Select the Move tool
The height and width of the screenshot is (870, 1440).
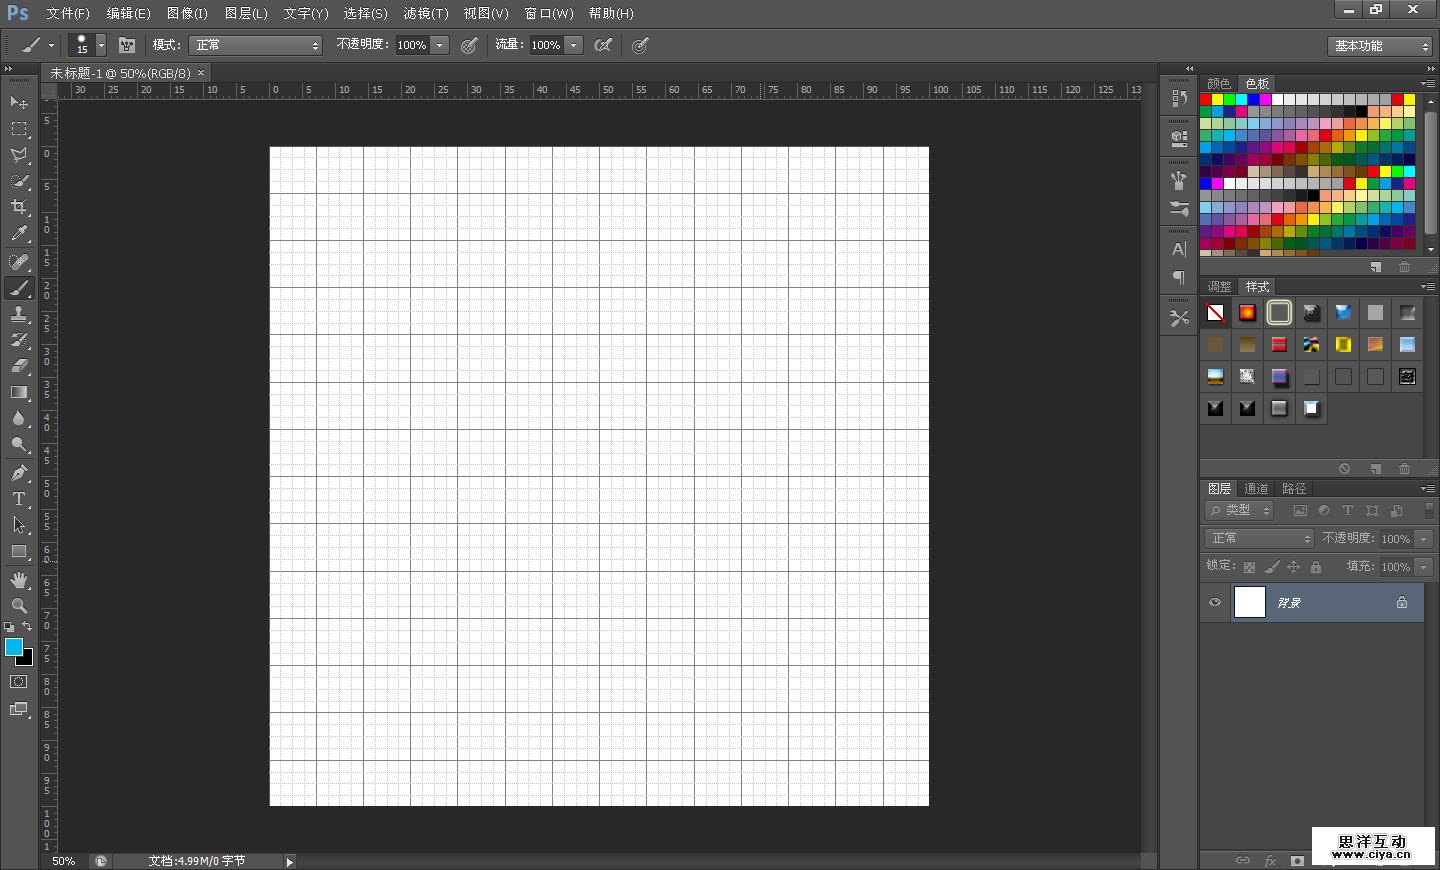(19, 102)
